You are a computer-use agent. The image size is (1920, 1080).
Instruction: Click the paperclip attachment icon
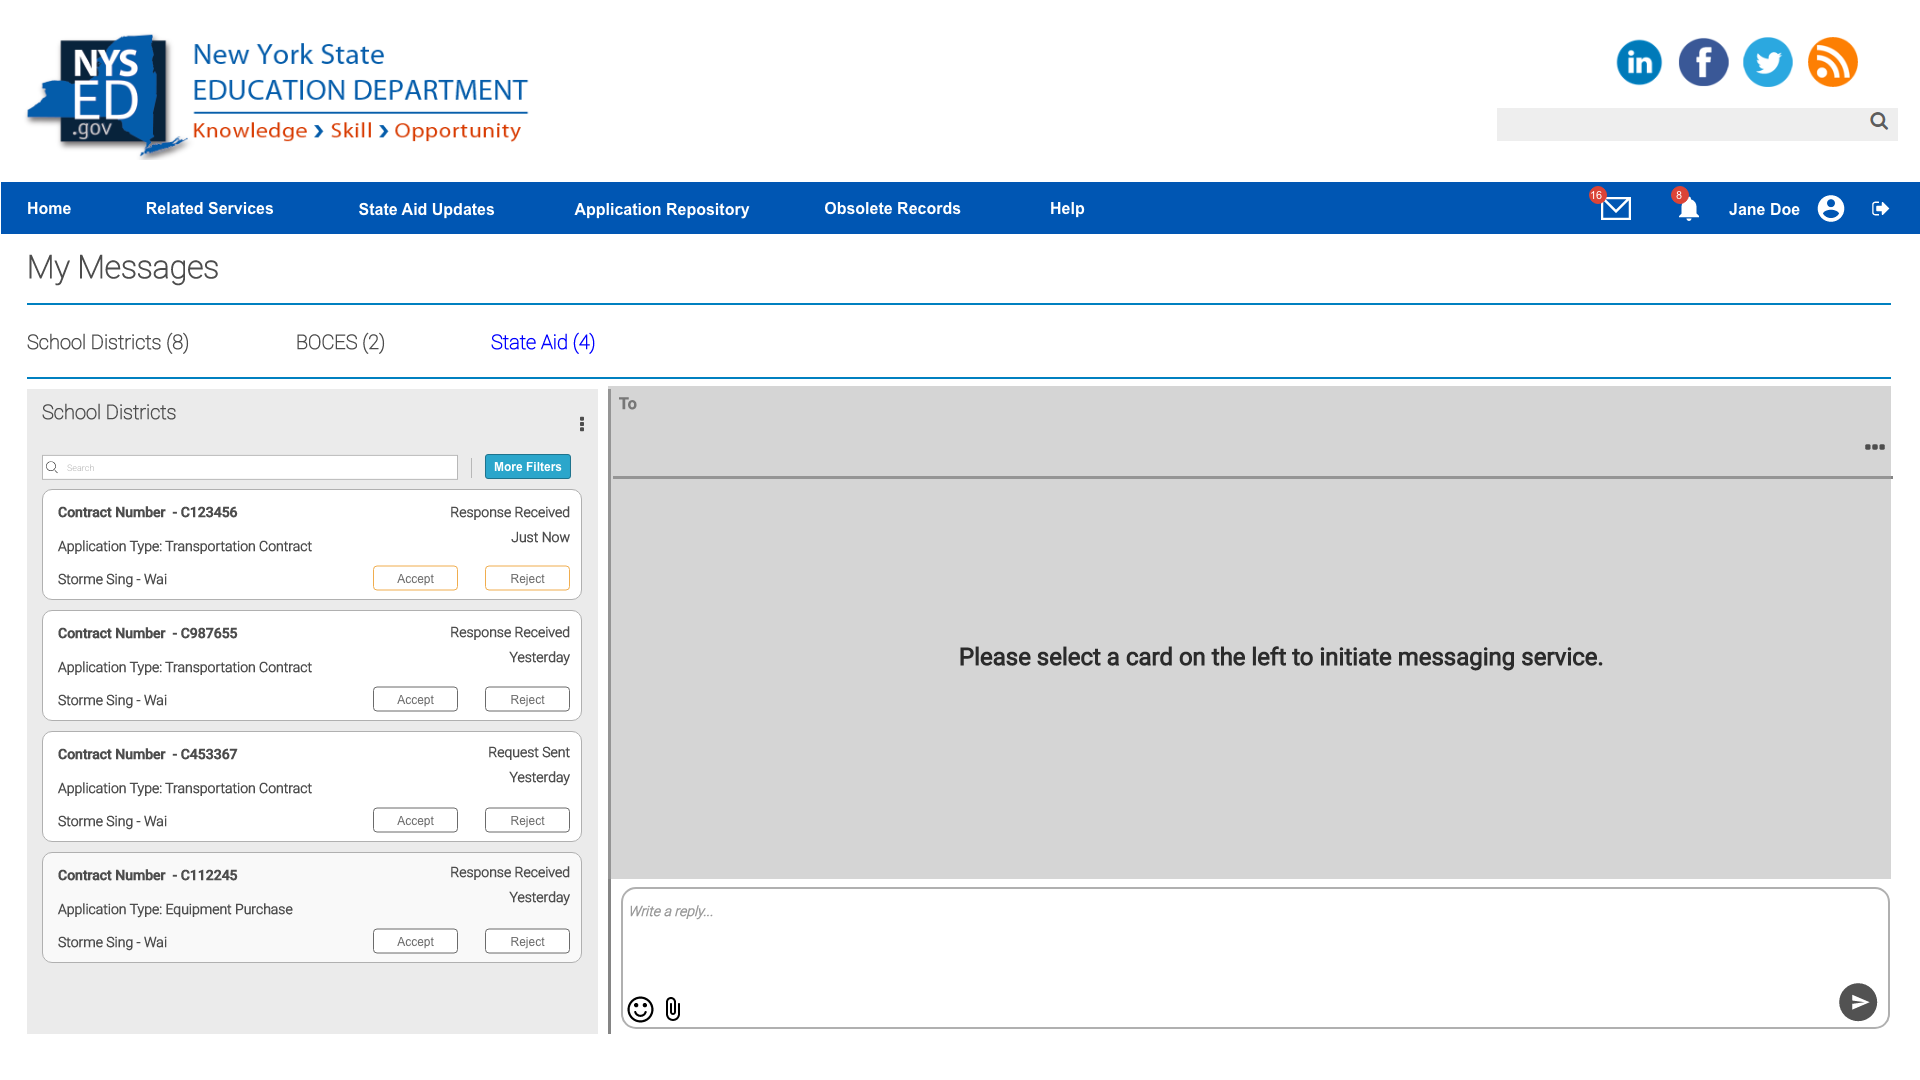[x=673, y=1009]
